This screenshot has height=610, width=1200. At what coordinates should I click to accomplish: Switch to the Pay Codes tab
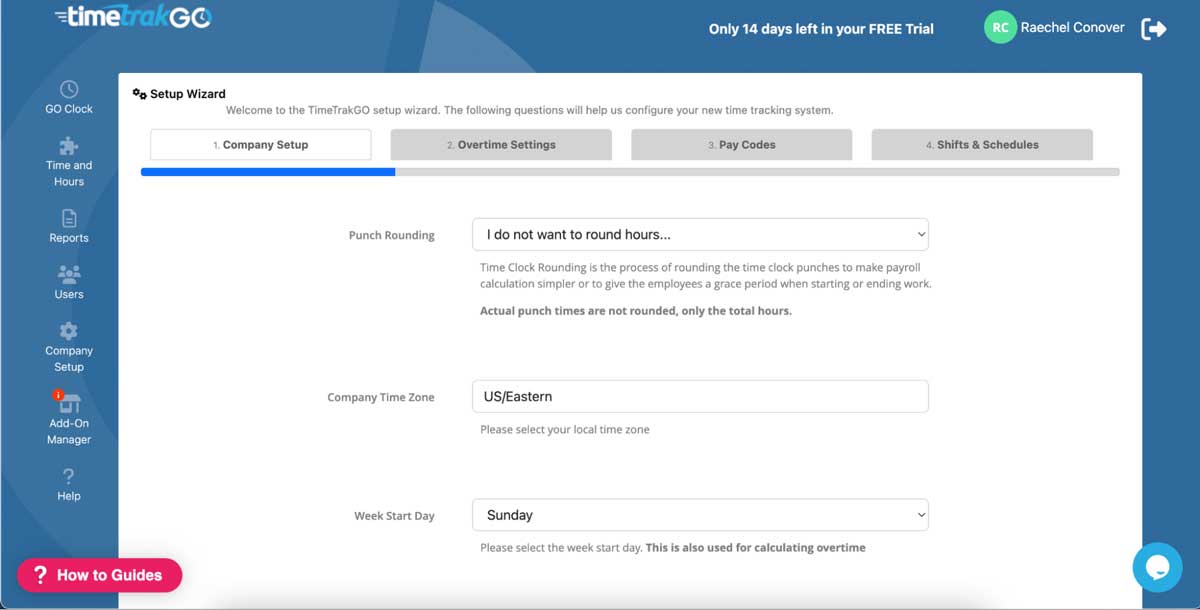tap(742, 145)
